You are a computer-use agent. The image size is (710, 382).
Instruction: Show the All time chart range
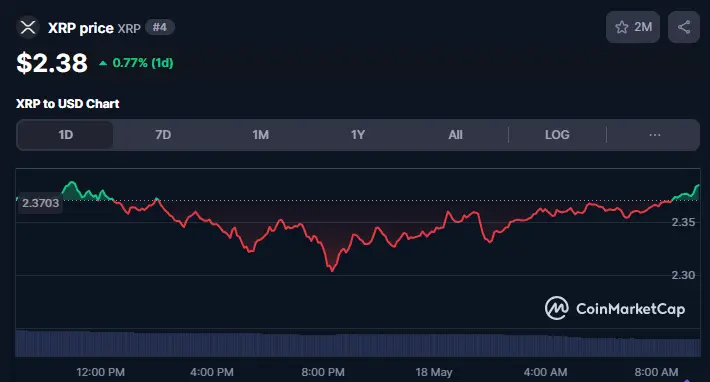tap(455, 135)
